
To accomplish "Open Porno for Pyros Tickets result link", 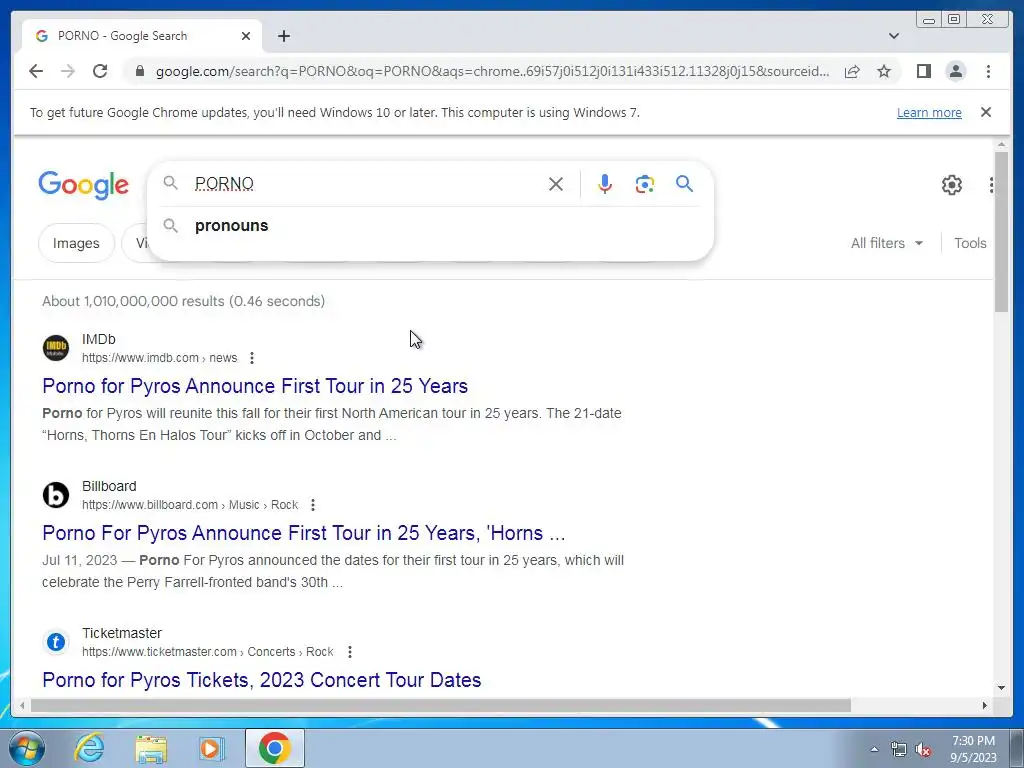I will 262,680.
